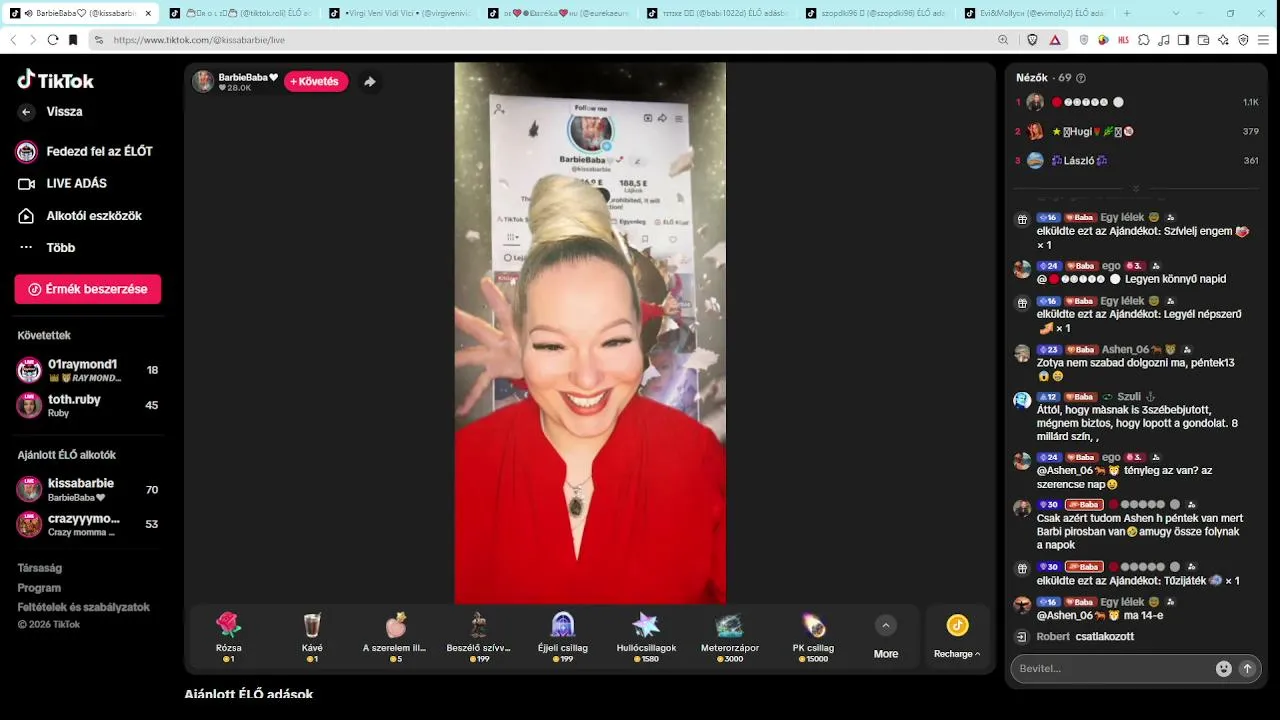The image size is (1280, 720).
Task: Go back with the Vissza arrow
Action: click(27, 112)
